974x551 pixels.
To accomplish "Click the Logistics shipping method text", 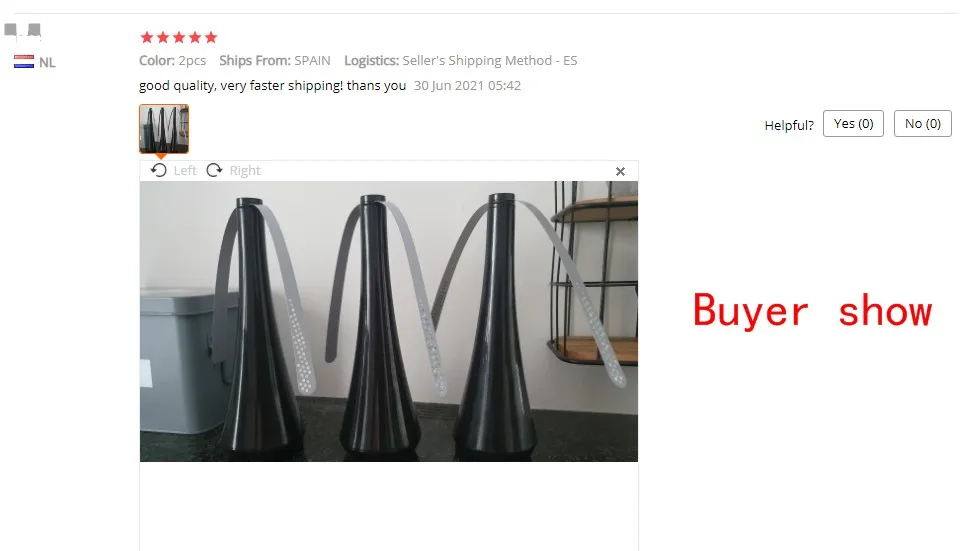I will pos(460,60).
